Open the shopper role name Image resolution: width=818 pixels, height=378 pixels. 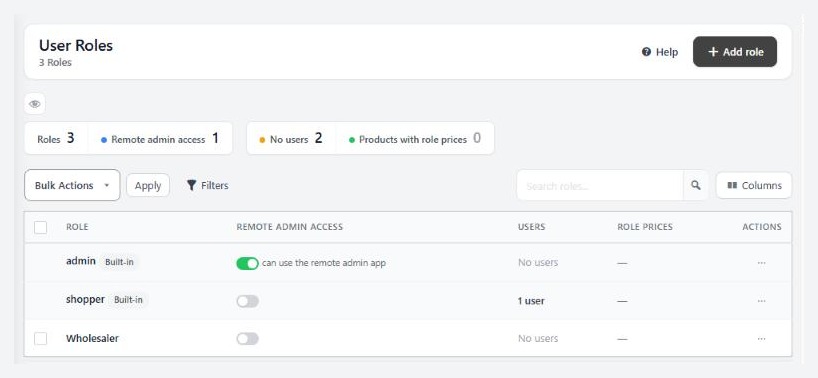[x=86, y=300]
